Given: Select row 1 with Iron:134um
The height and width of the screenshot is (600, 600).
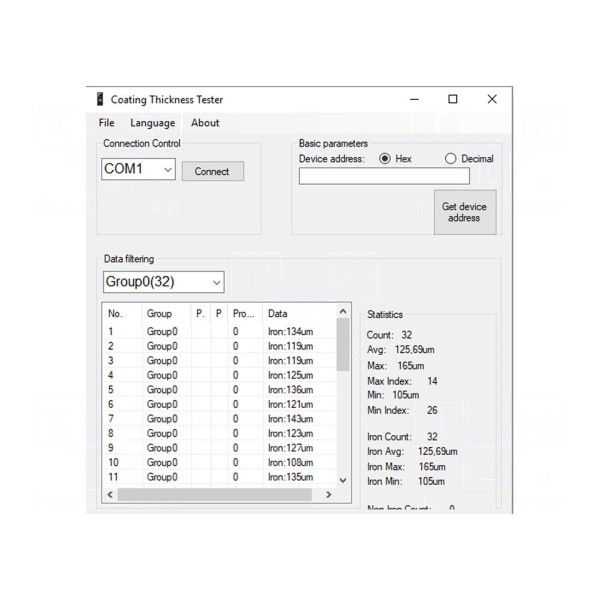Looking at the screenshot, I should [220, 332].
